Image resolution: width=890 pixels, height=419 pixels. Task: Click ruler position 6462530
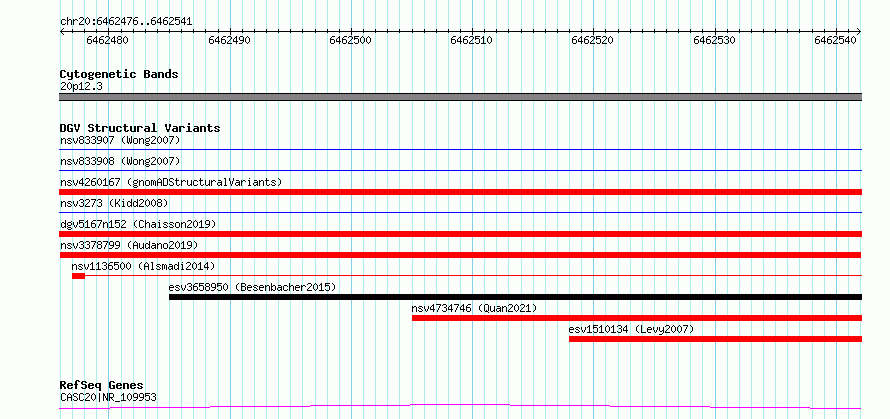(x=714, y=40)
